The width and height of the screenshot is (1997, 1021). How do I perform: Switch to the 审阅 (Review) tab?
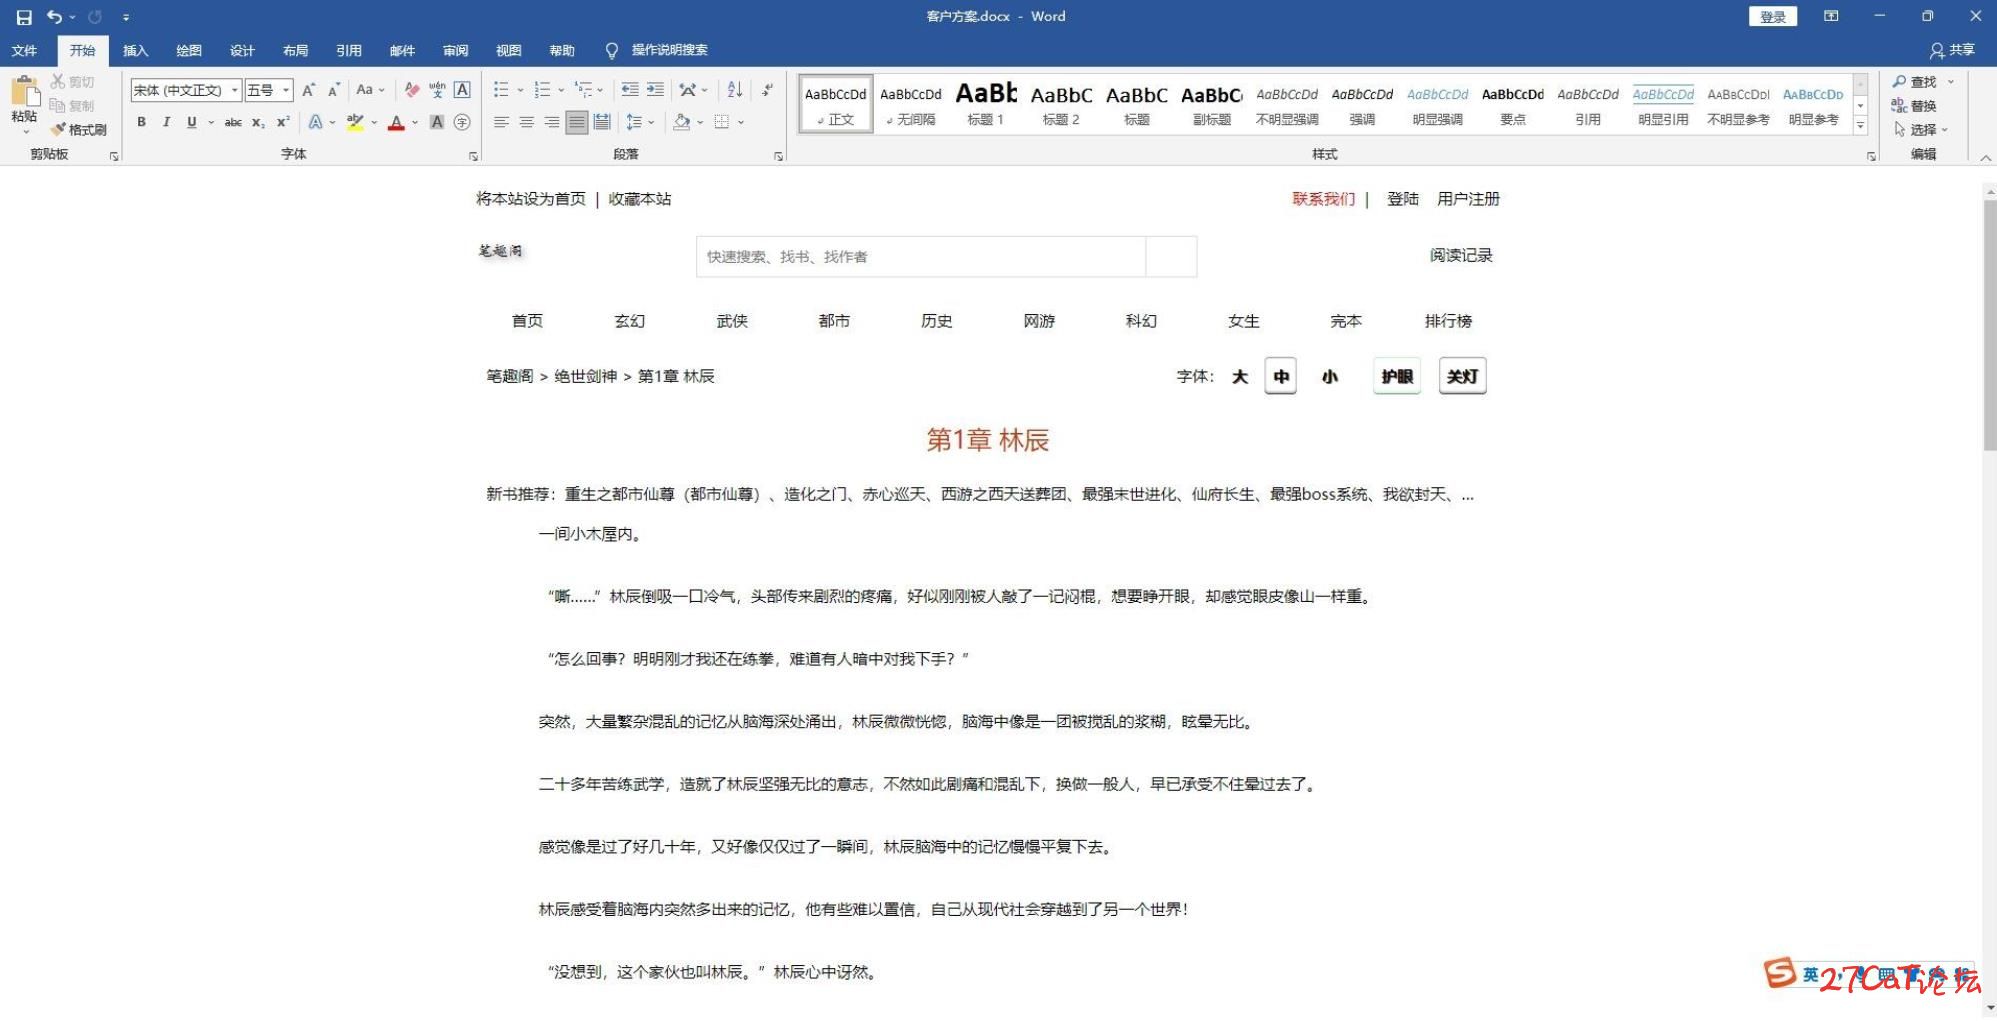(x=455, y=50)
